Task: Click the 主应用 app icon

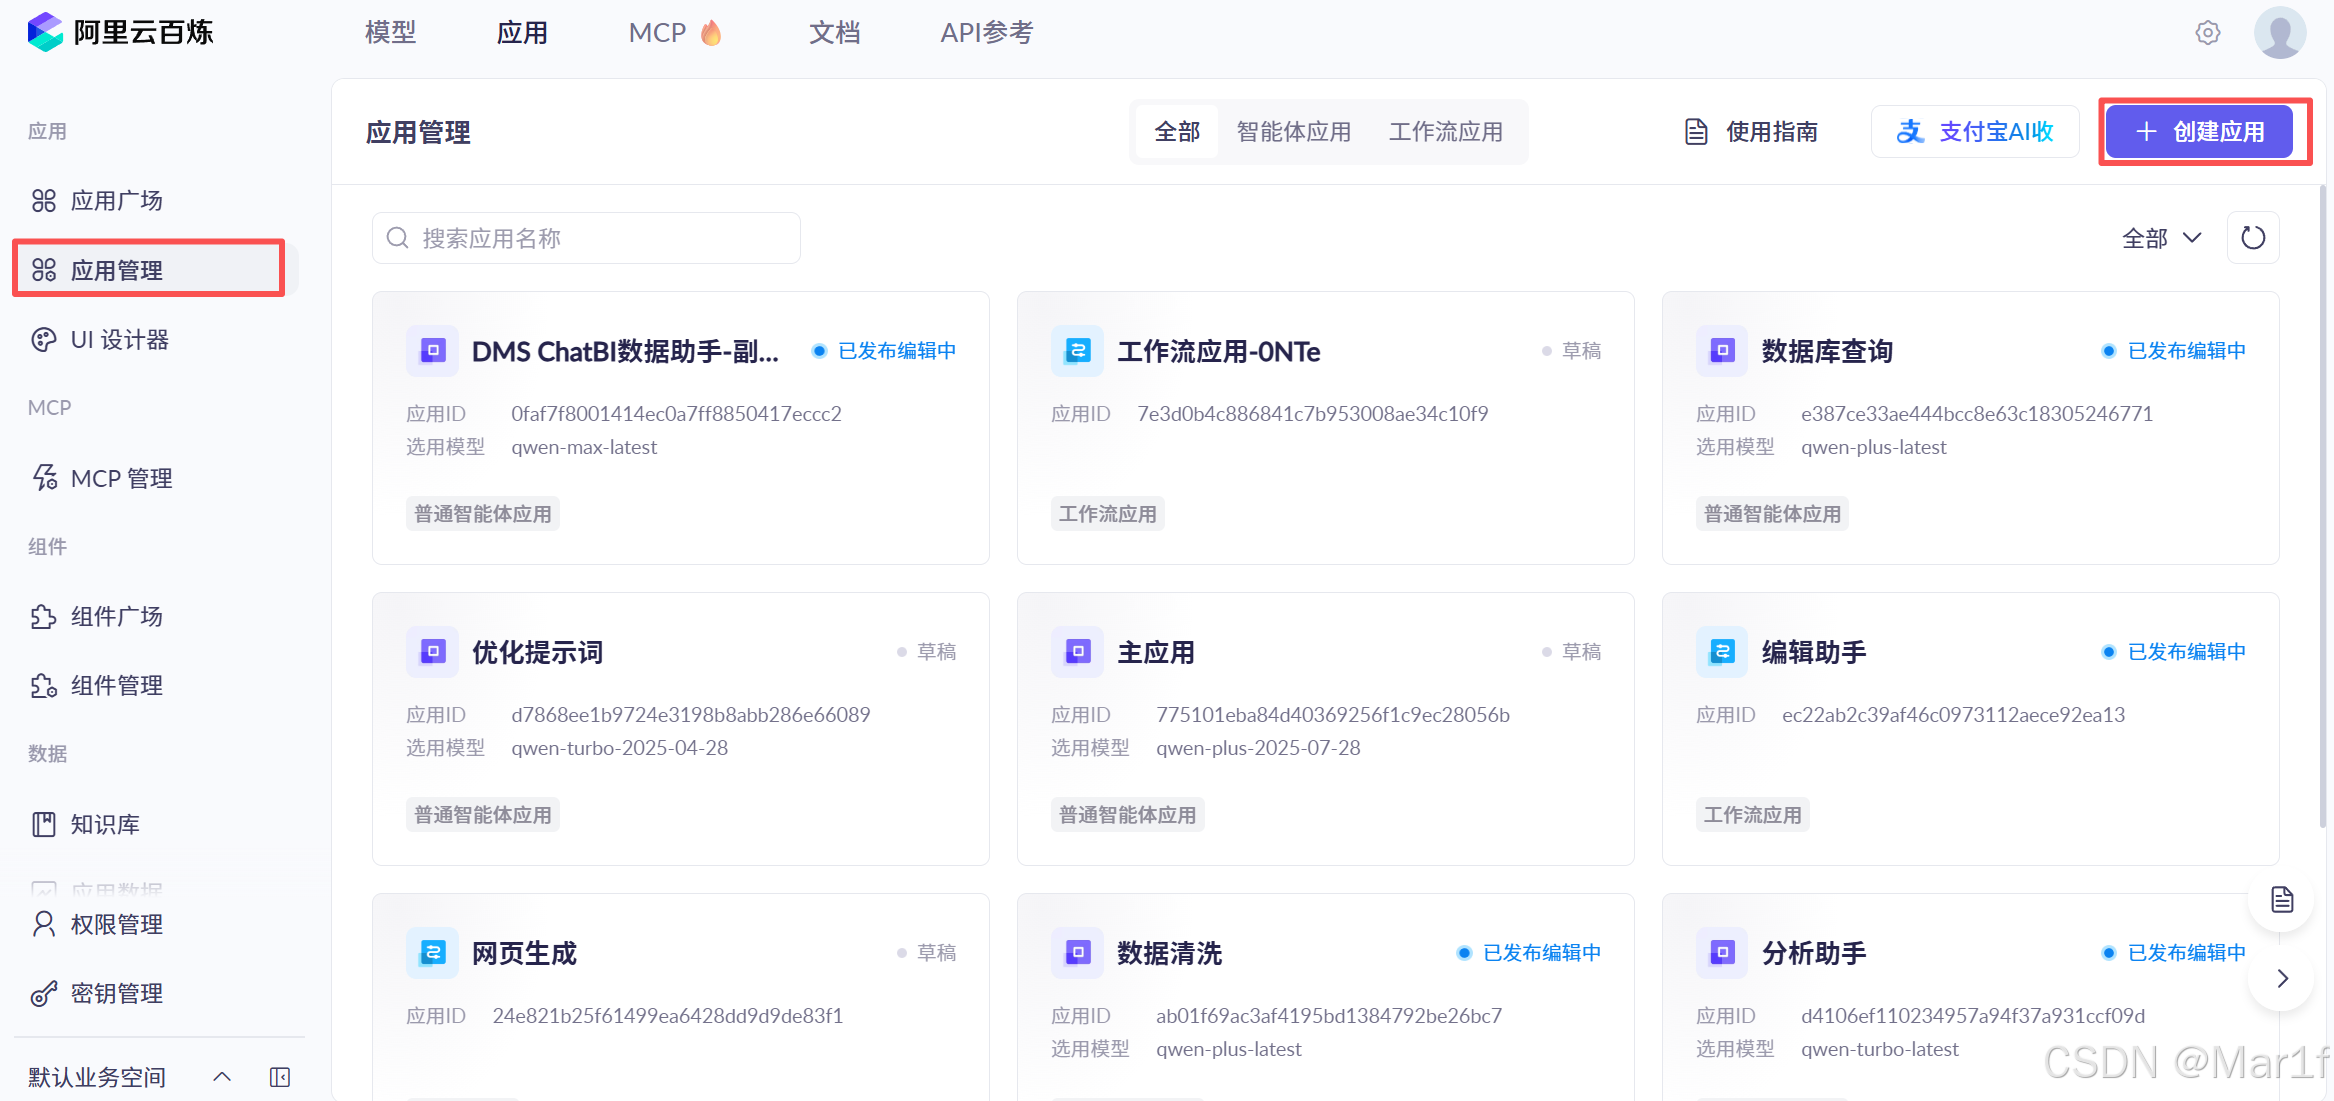Action: [x=1077, y=652]
